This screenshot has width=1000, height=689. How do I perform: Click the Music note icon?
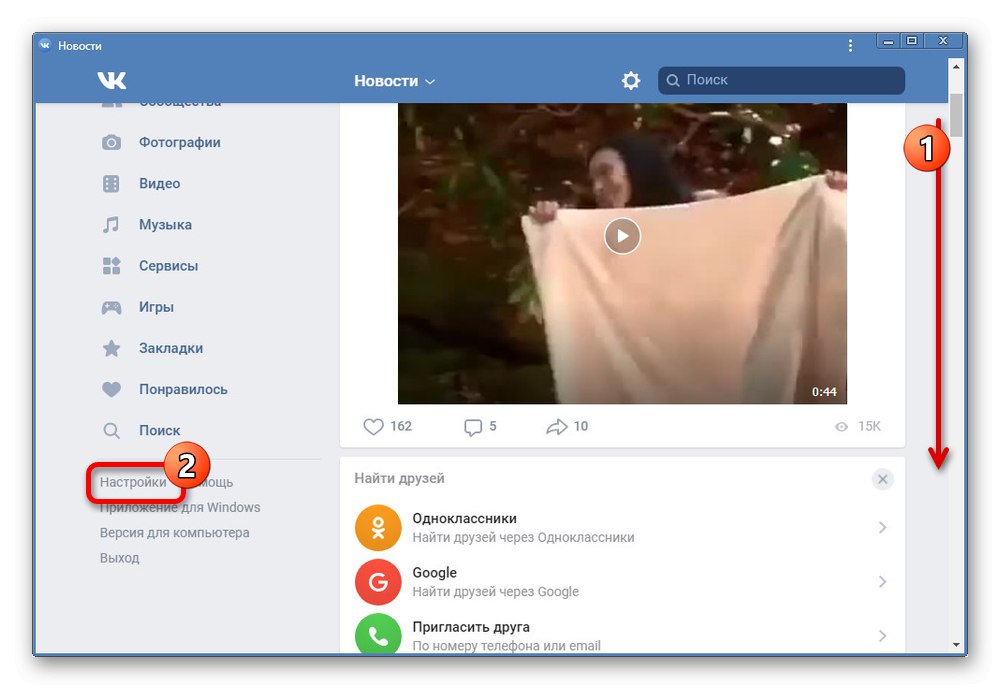pyautogui.click(x=111, y=225)
